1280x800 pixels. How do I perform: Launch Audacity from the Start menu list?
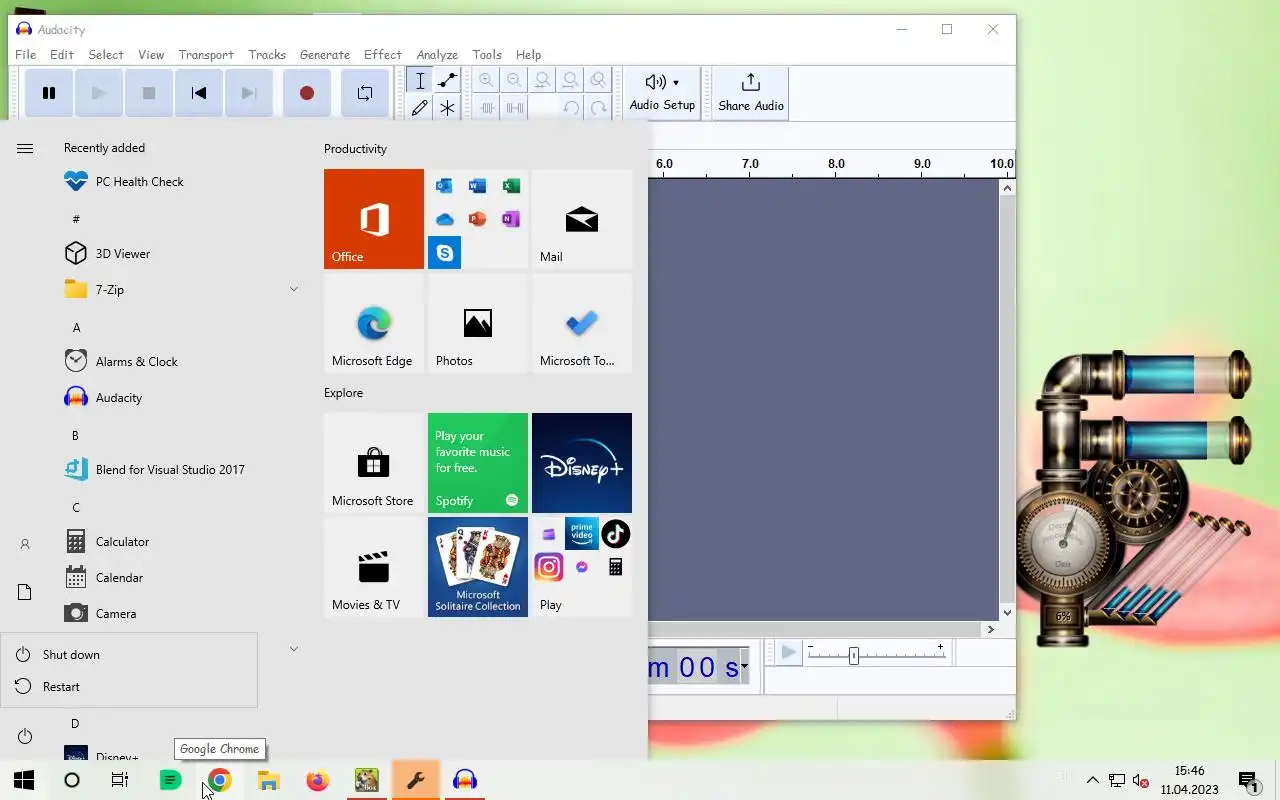tap(180, 398)
